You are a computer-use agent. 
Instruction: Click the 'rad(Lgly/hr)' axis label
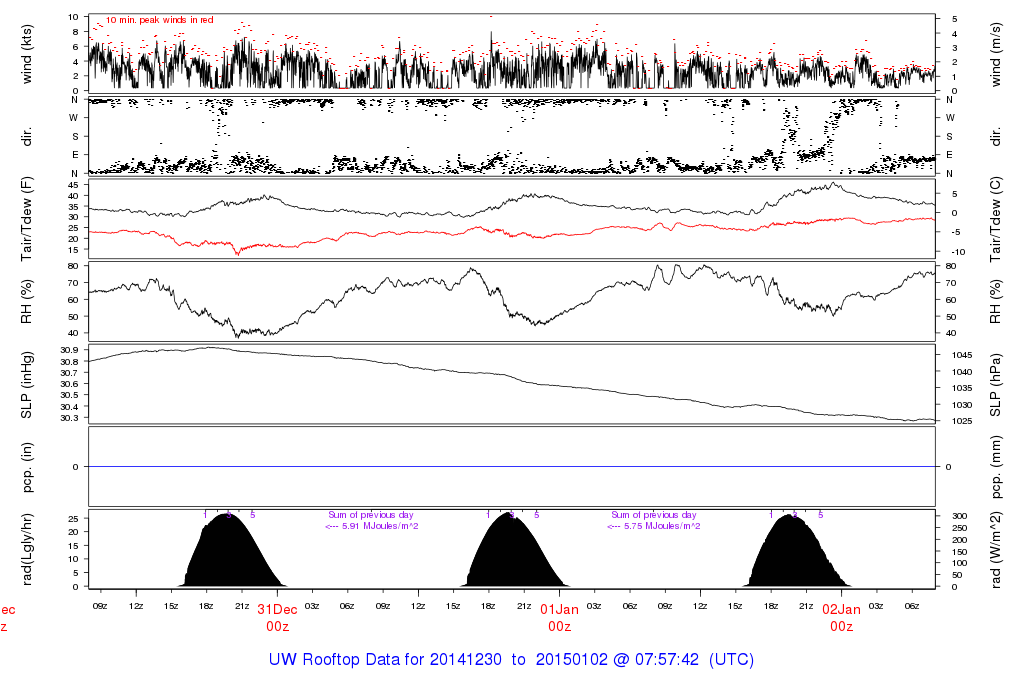tap(27, 549)
